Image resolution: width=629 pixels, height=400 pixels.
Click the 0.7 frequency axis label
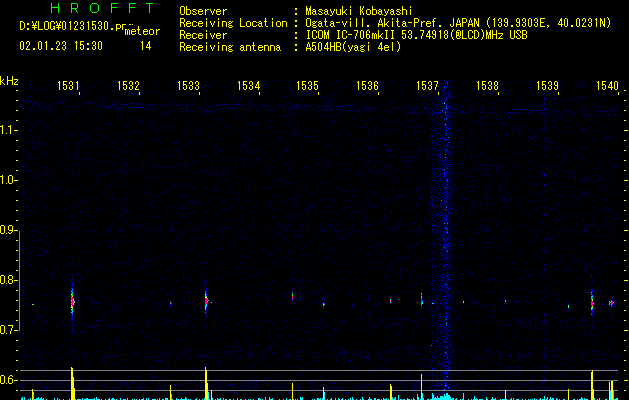(9, 330)
